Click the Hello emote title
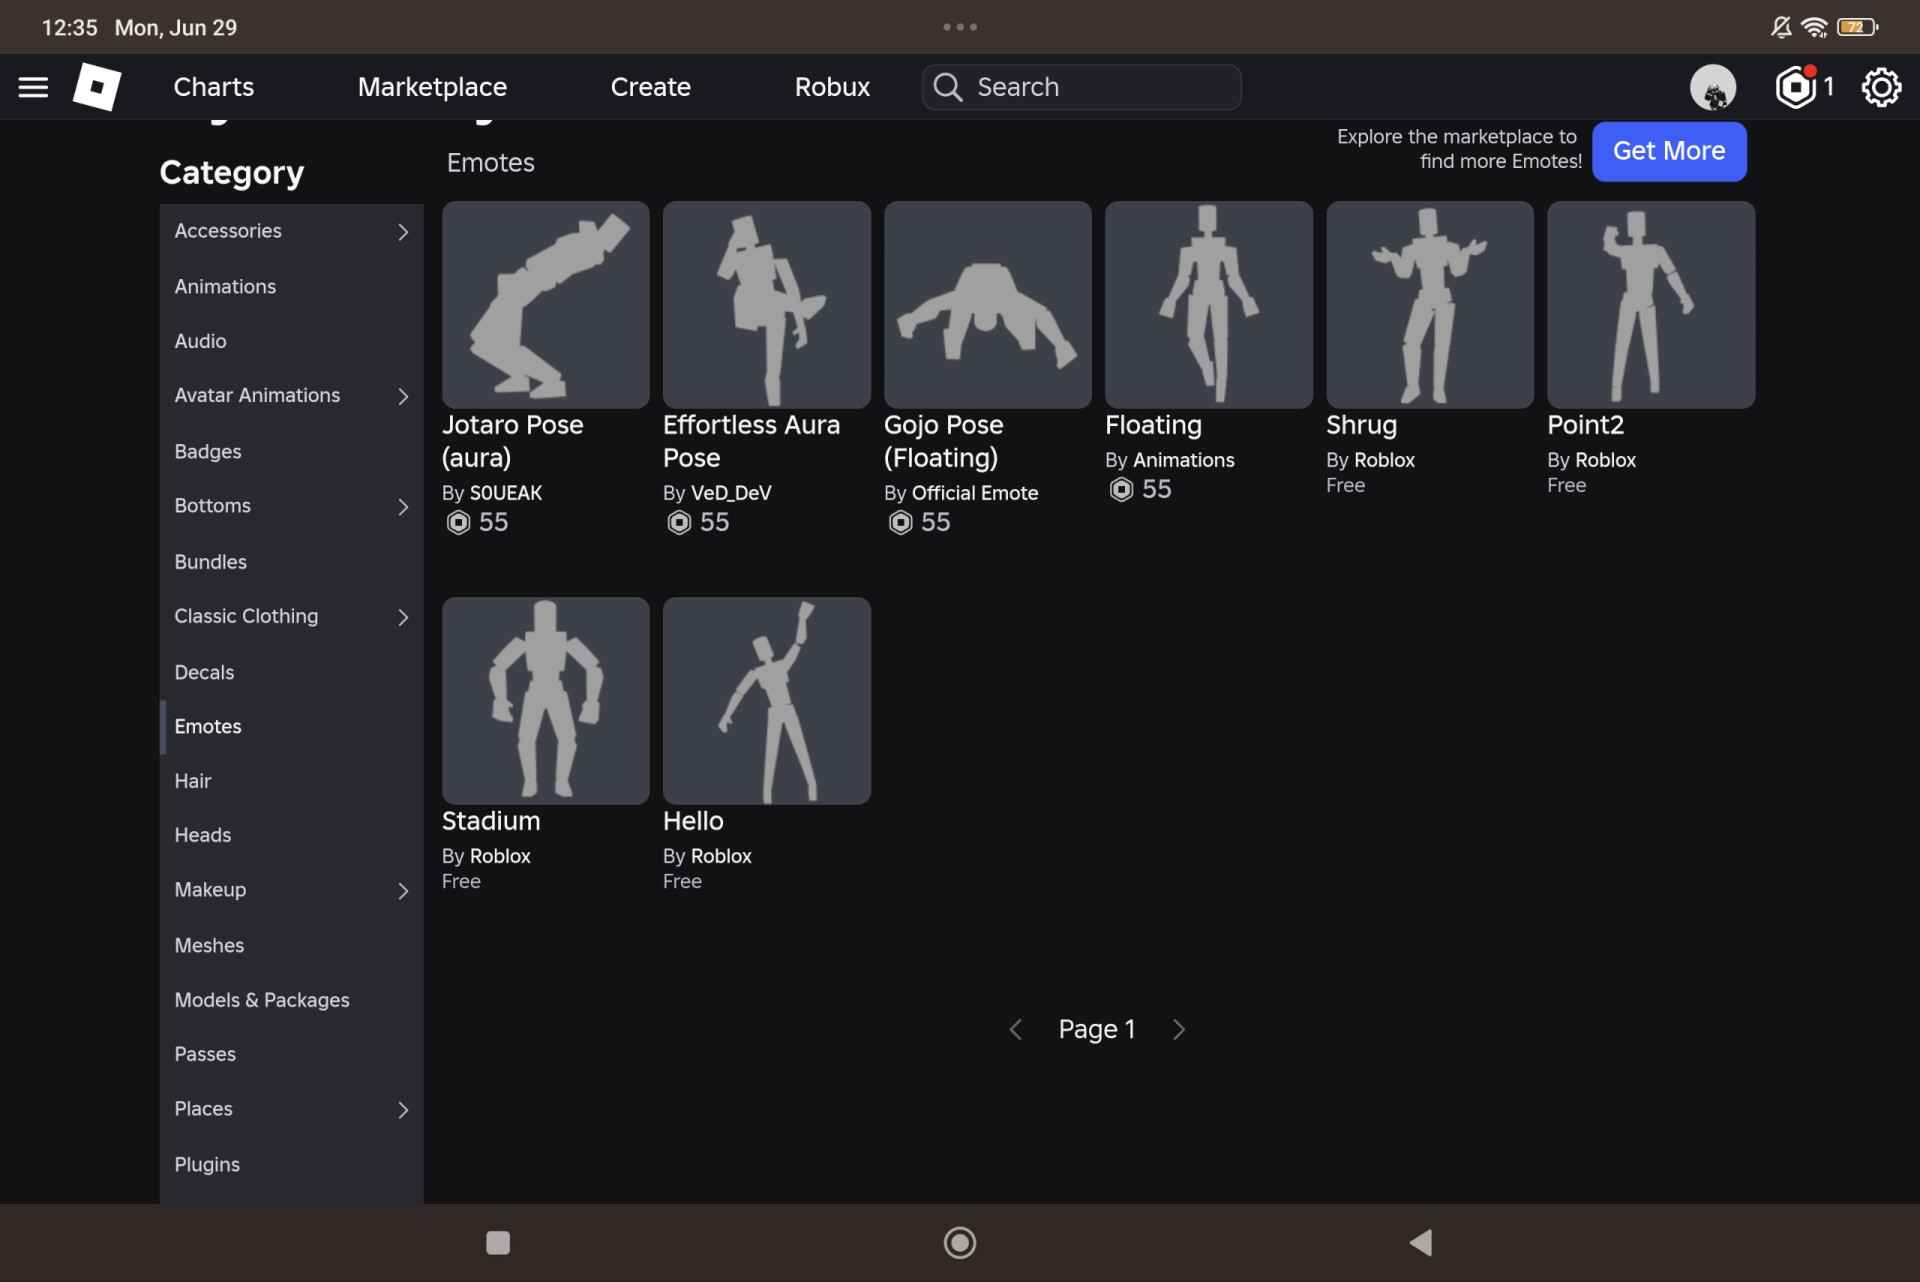This screenshot has height=1282, width=1920. tap(693, 821)
